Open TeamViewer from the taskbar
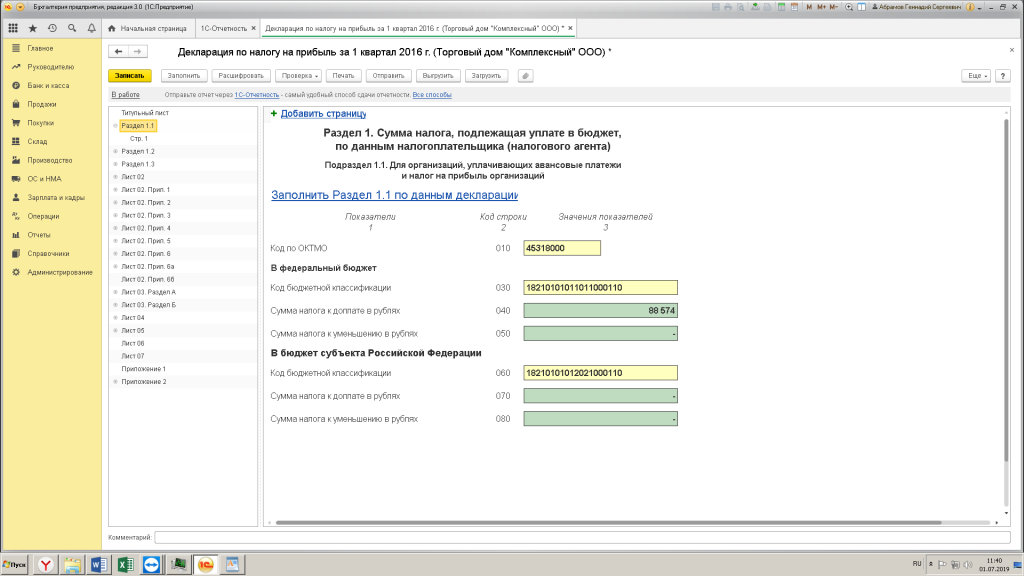The image size is (1024, 576). click(x=152, y=564)
